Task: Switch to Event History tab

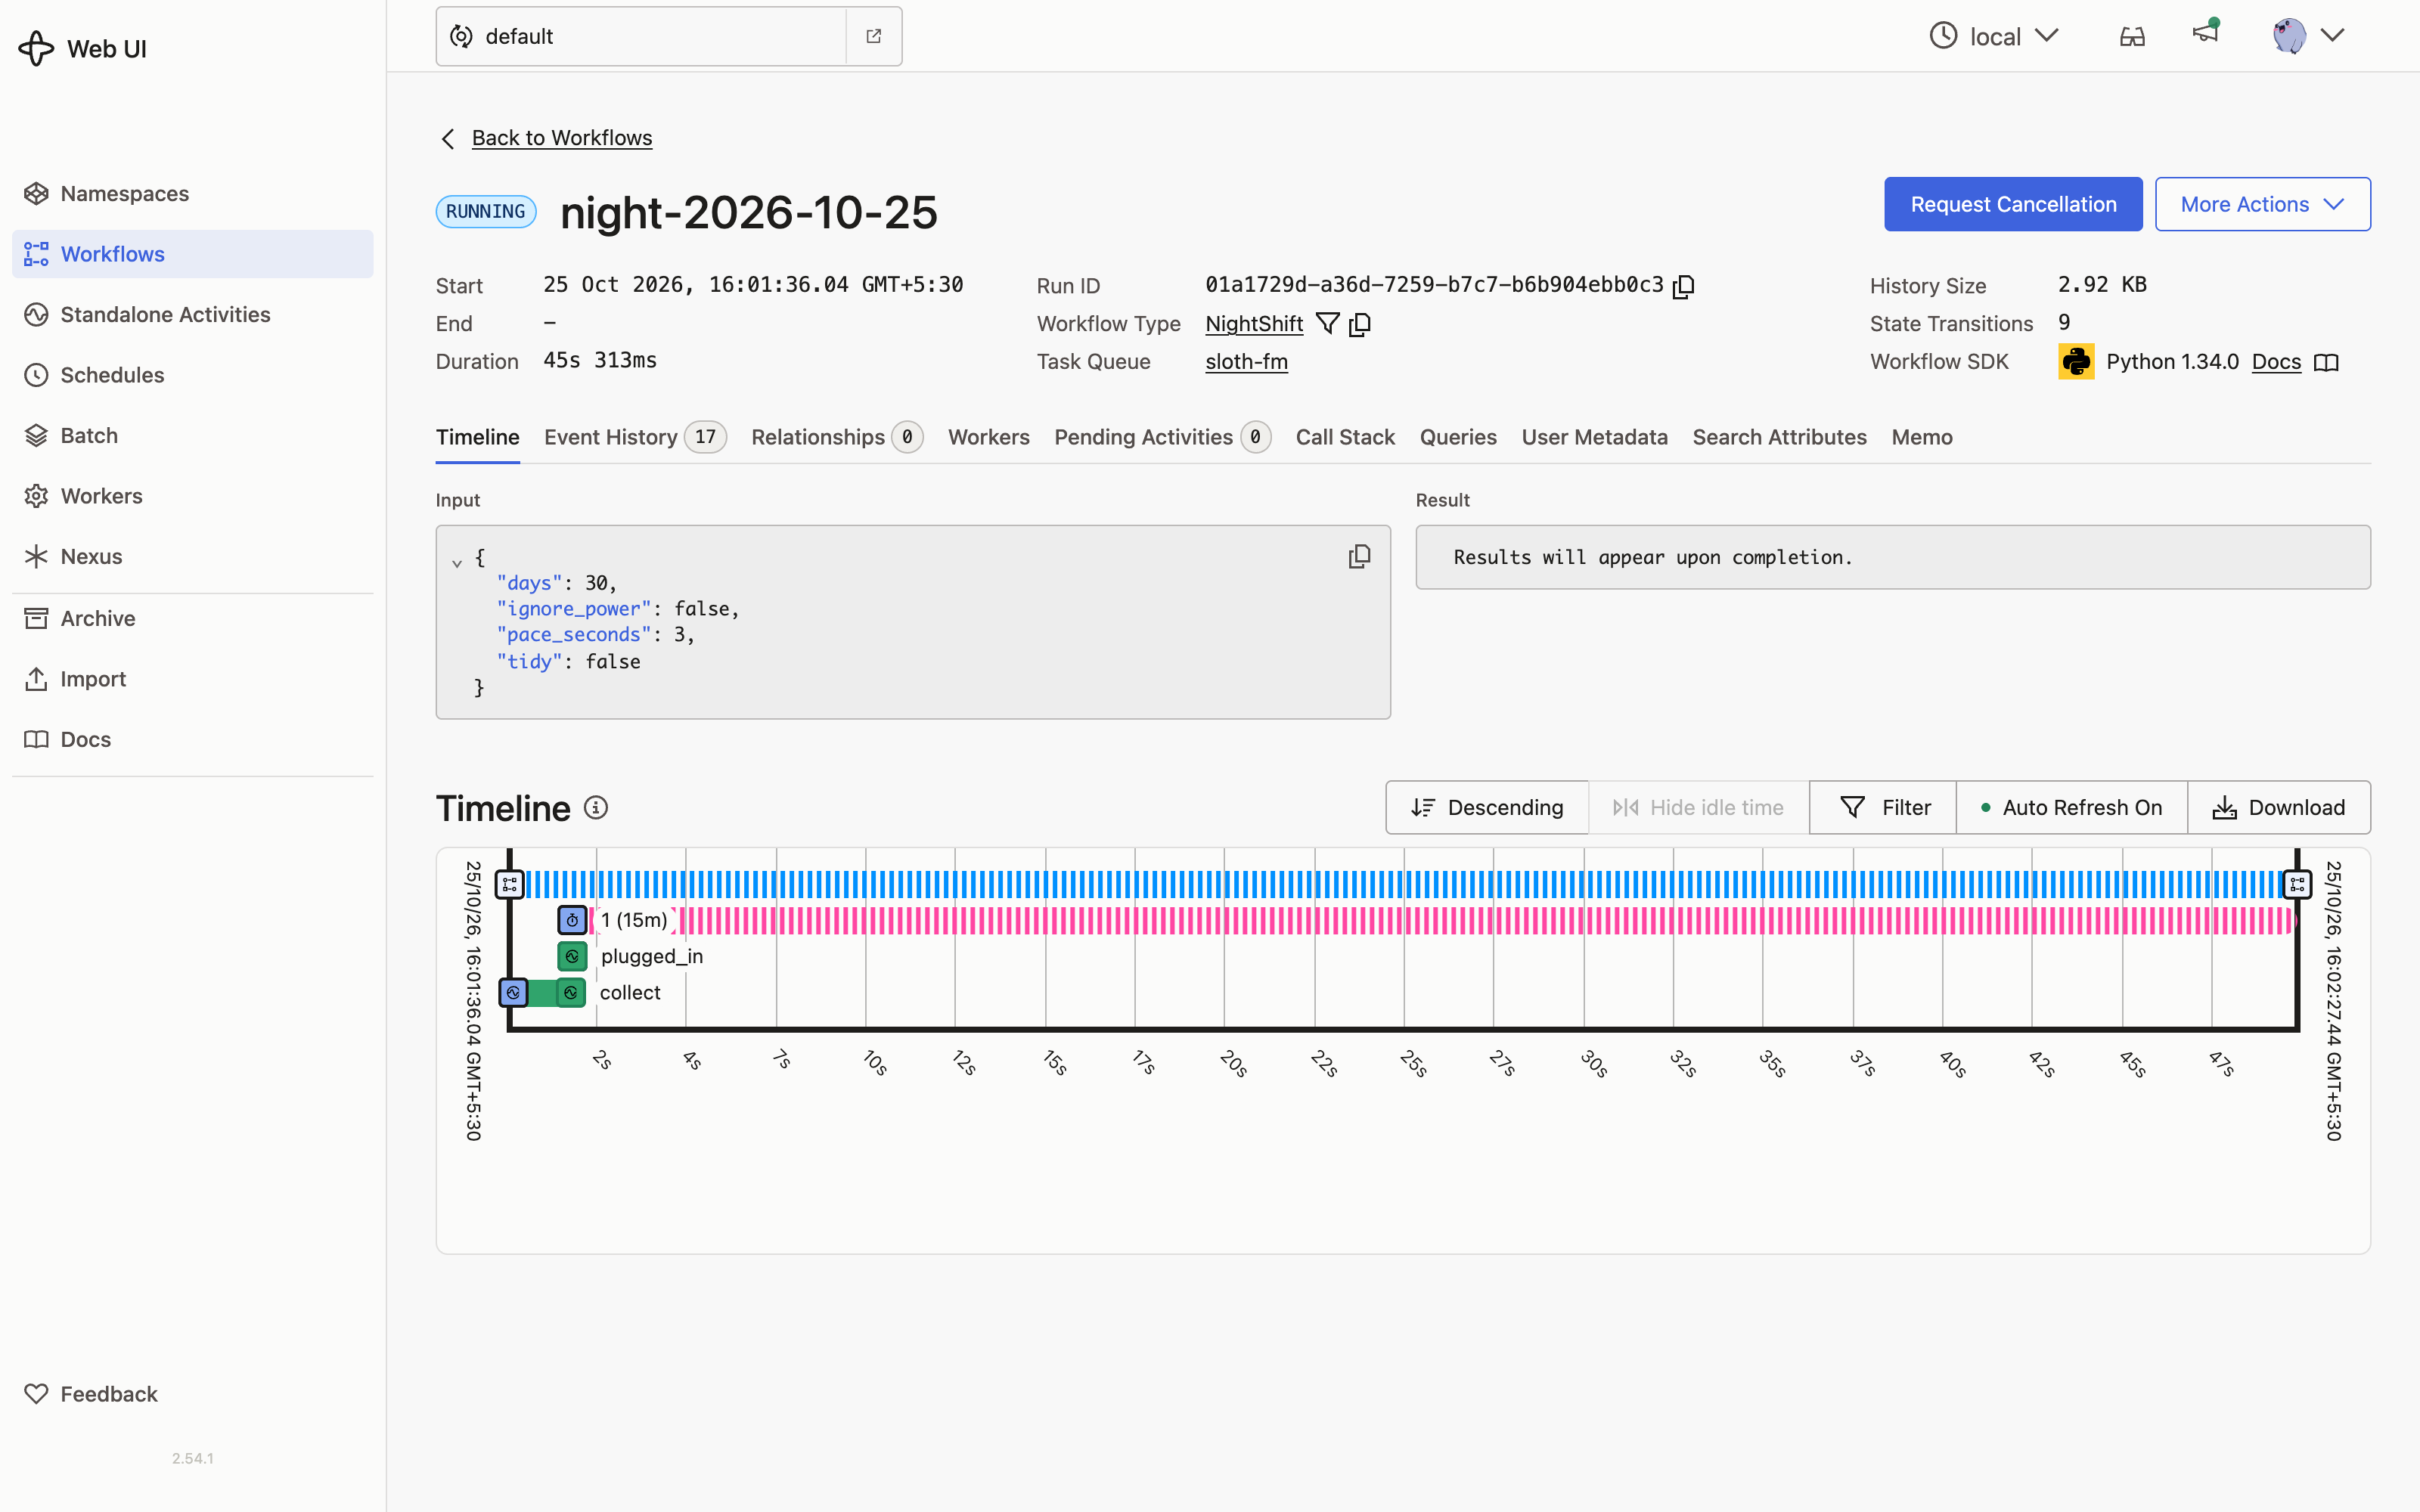Action: (635, 437)
